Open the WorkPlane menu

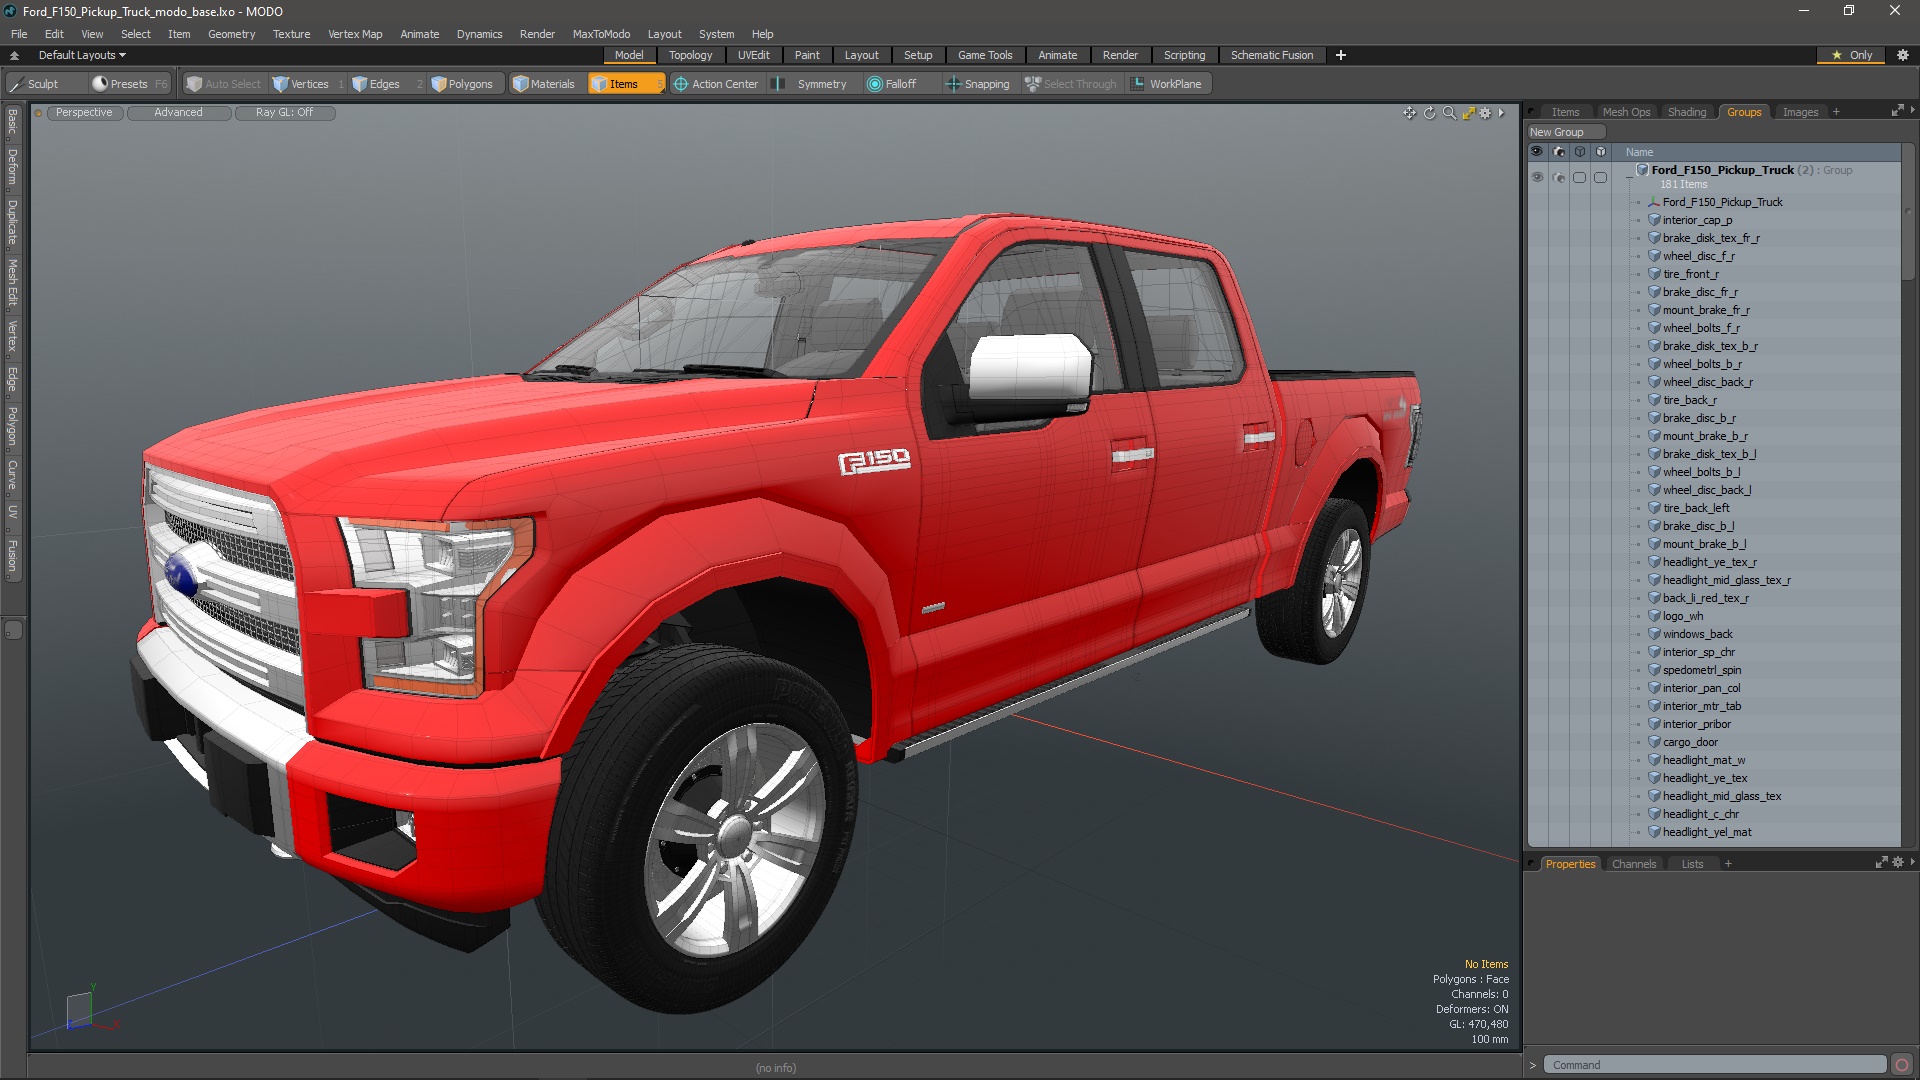(1167, 84)
